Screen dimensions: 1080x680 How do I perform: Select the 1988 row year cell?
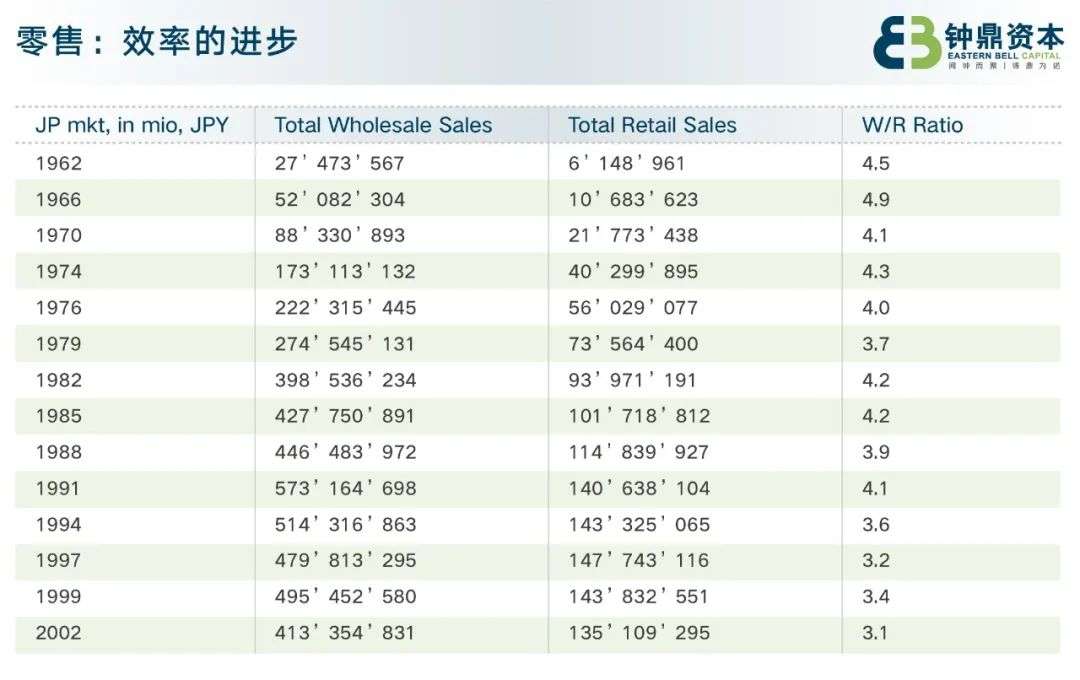(58, 452)
